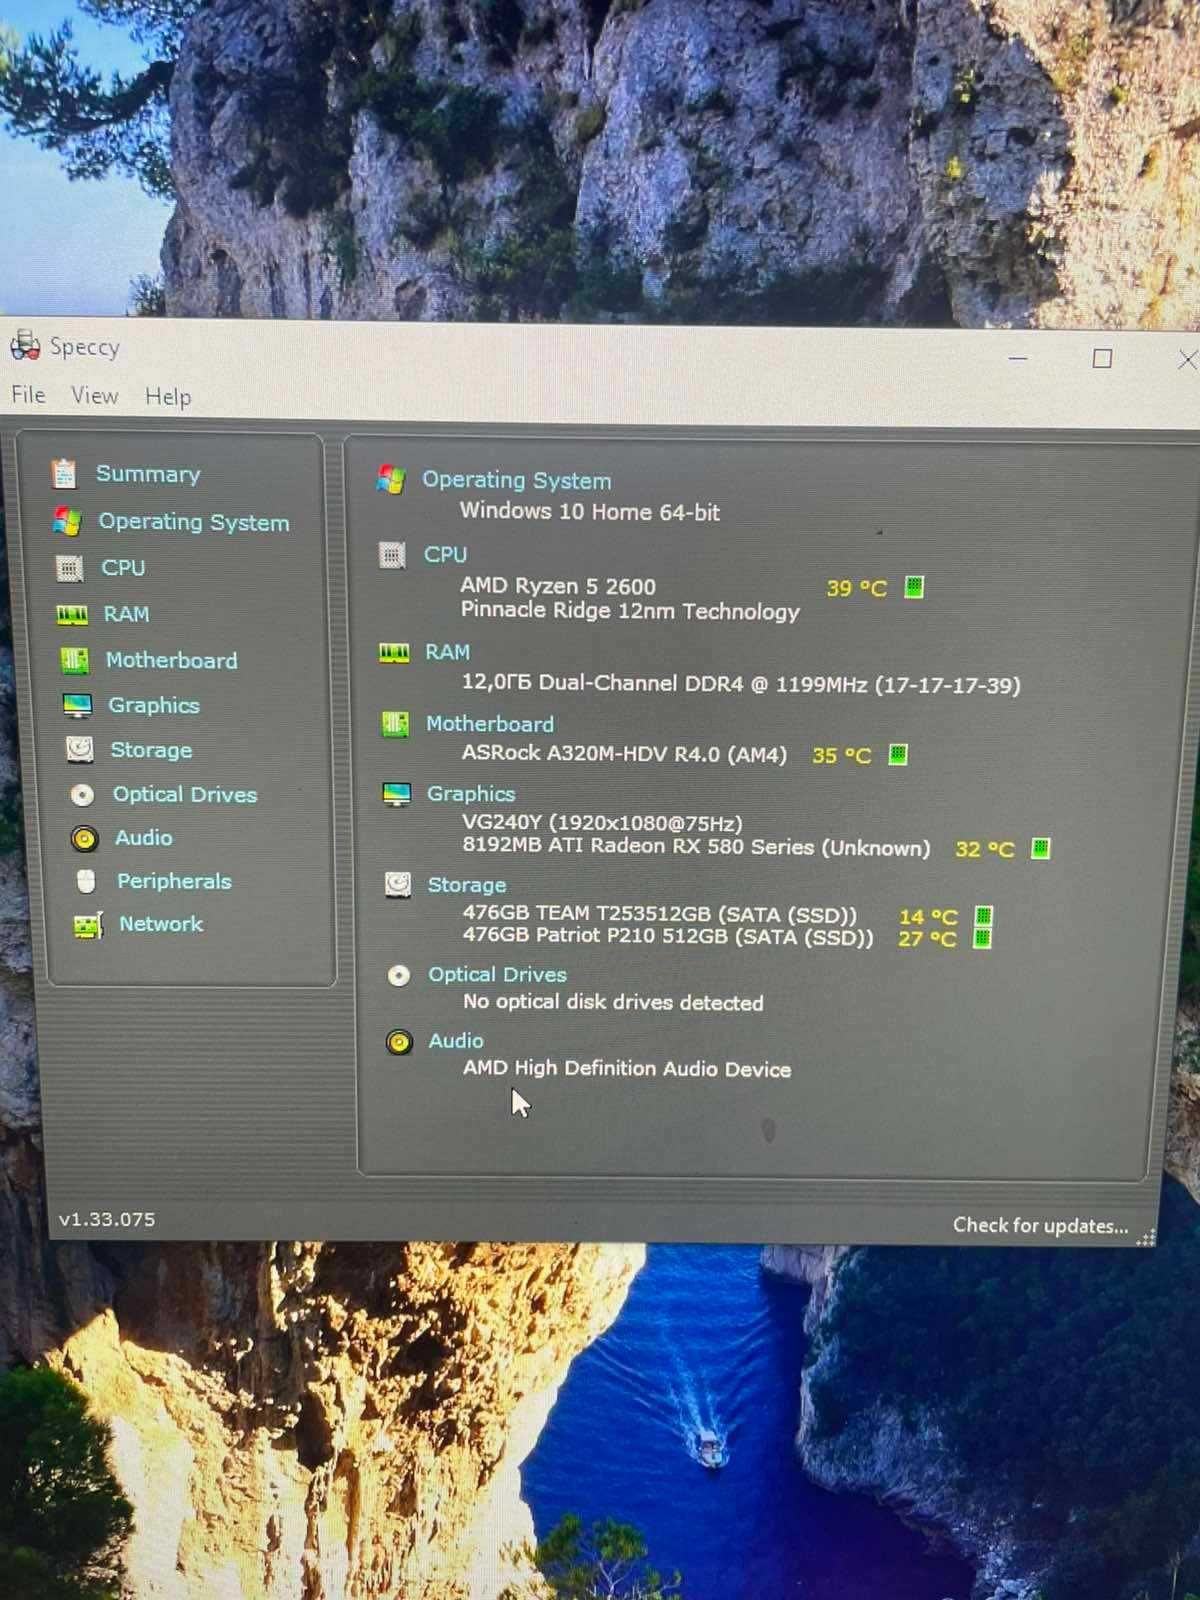Screen dimensions: 1200x1600
Task: Click the Storage drive icon in summary panel
Action: pyautogui.click(x=398, y=885)
